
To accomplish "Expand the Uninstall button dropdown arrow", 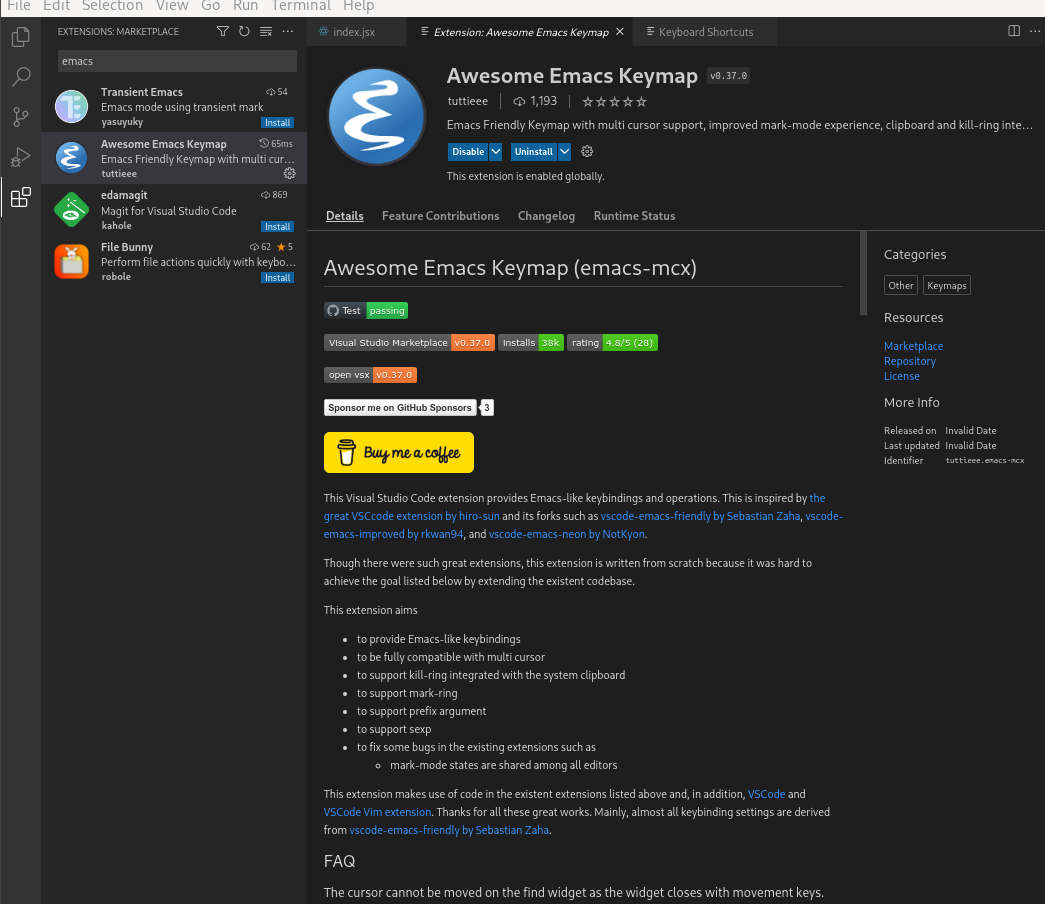I will coord(564,151).
